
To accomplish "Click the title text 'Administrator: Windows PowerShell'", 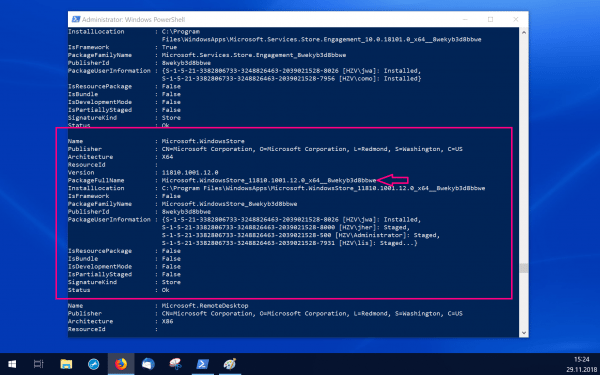I will (134, 20).
